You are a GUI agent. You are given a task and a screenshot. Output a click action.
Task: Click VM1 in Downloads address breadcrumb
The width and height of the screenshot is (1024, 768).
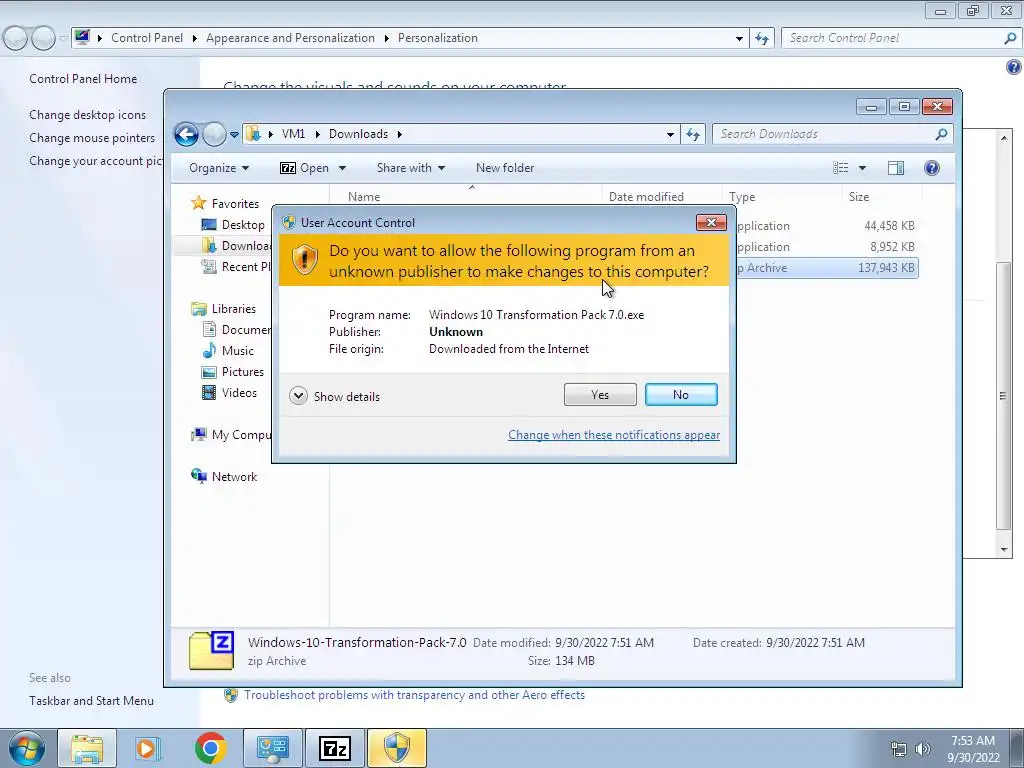click(293, 134)
